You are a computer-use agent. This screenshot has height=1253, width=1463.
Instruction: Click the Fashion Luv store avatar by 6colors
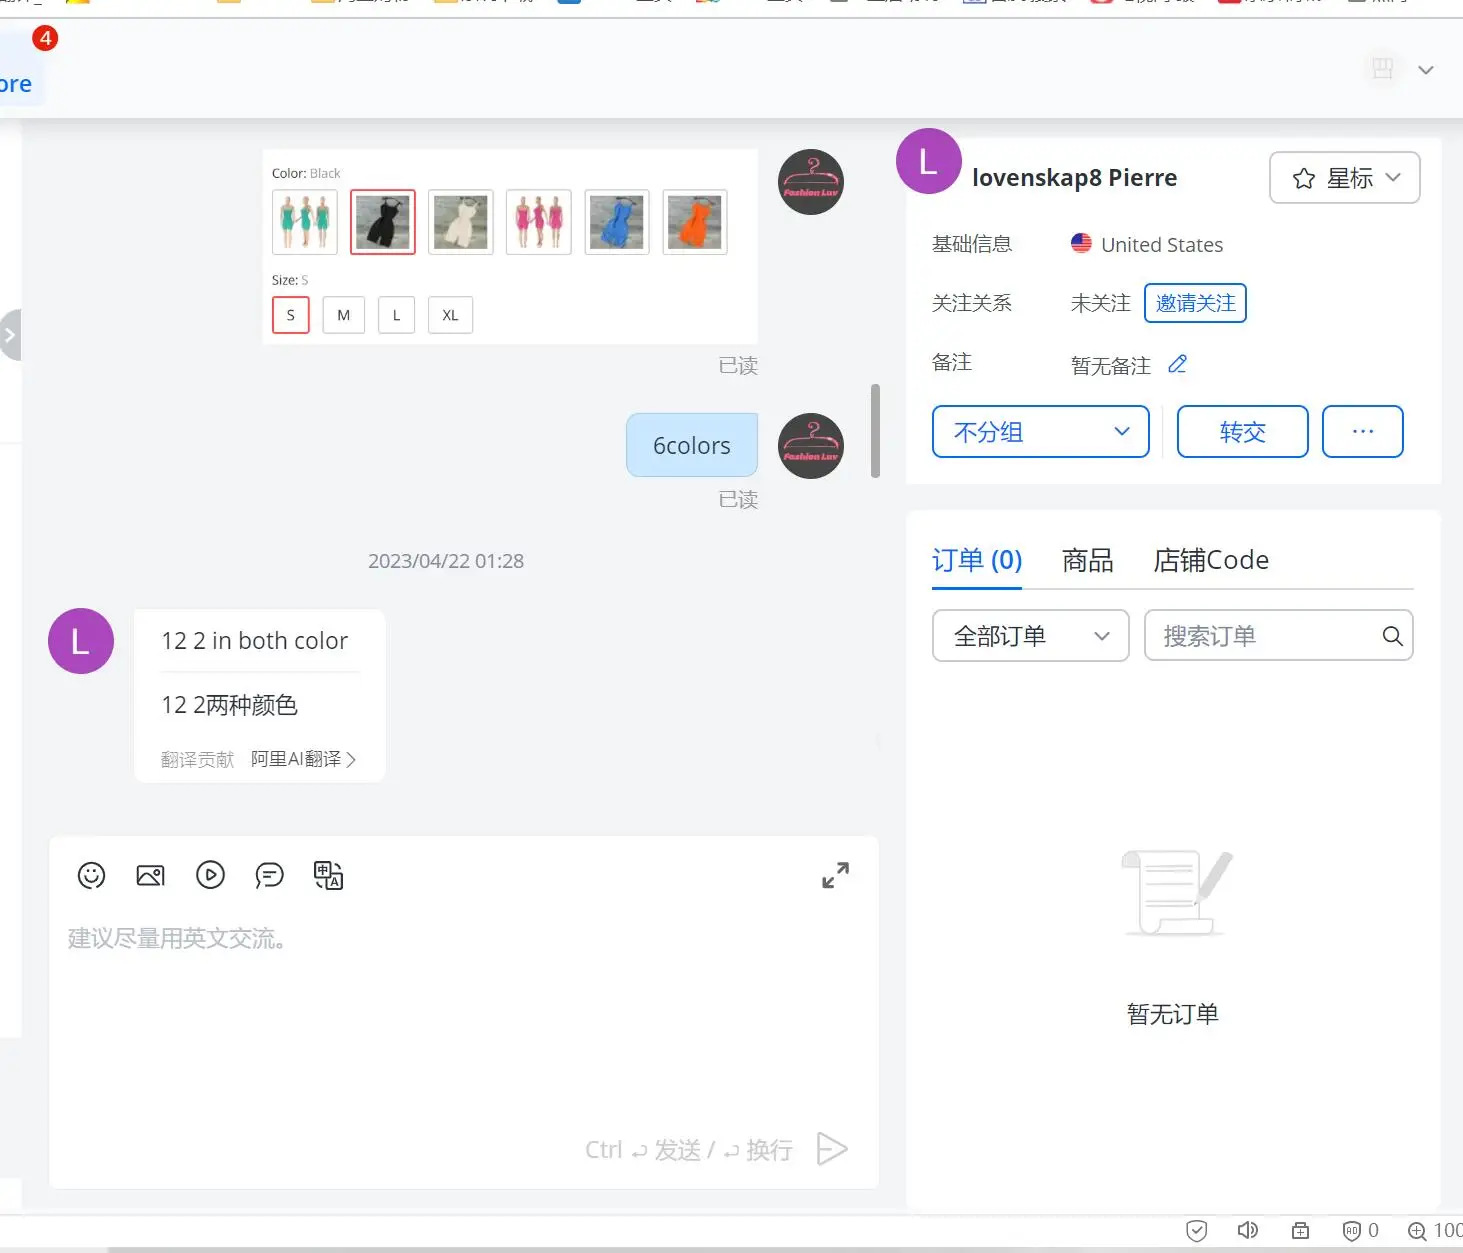point(811,446)
